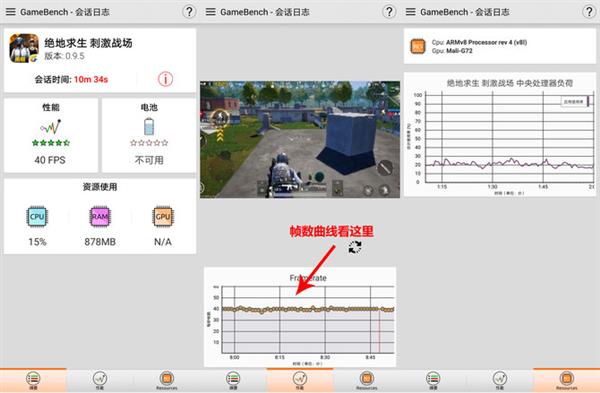The height and width of the screenshot is (393, 600).
Task: Open the red info icon beside session time
Action: pyautogui.click(x=165, y=79)
